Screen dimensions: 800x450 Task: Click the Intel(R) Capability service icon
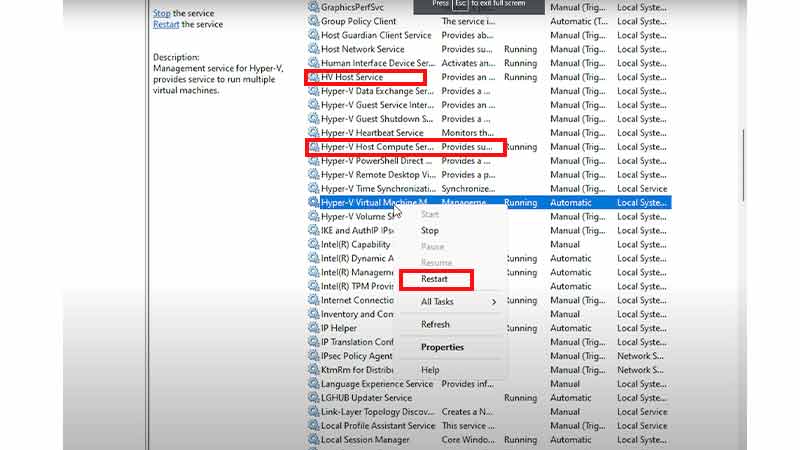(x=313, y=244)
